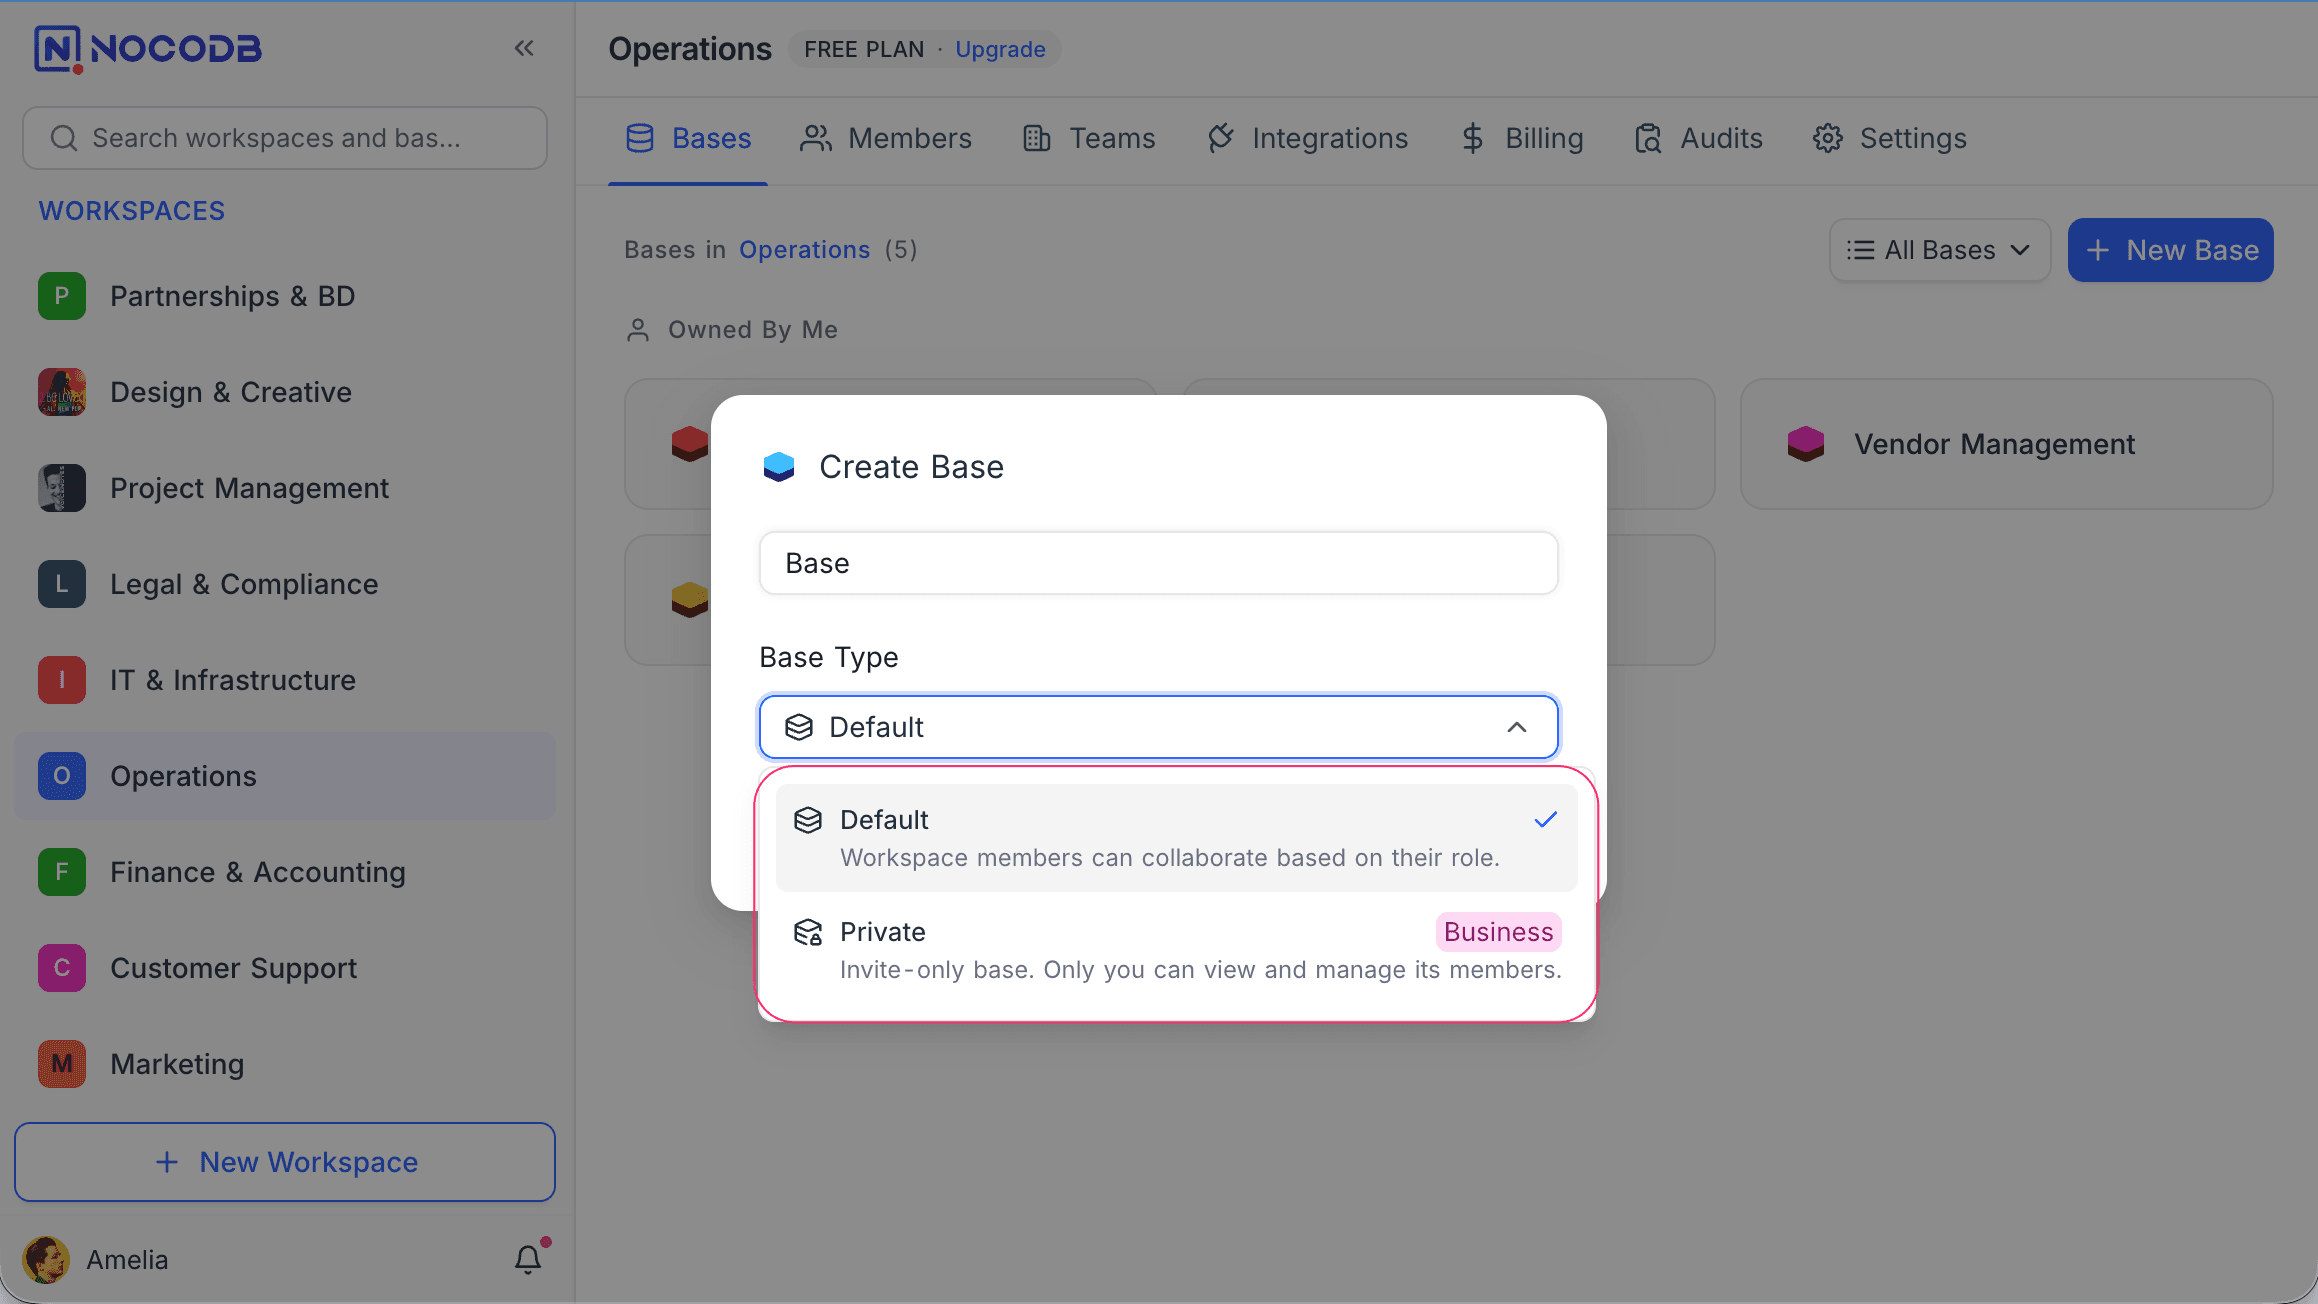This screenshot has height=1304, width=2318.
Task: Open the Audits tab
Action: click(1697, 138)
